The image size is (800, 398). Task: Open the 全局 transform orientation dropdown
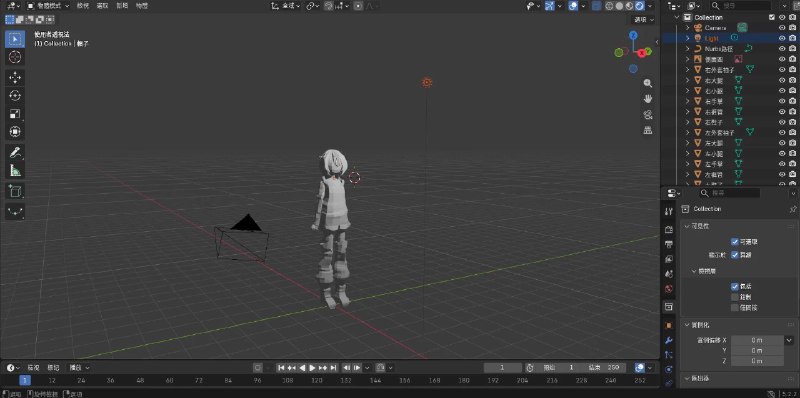point(285,6)
